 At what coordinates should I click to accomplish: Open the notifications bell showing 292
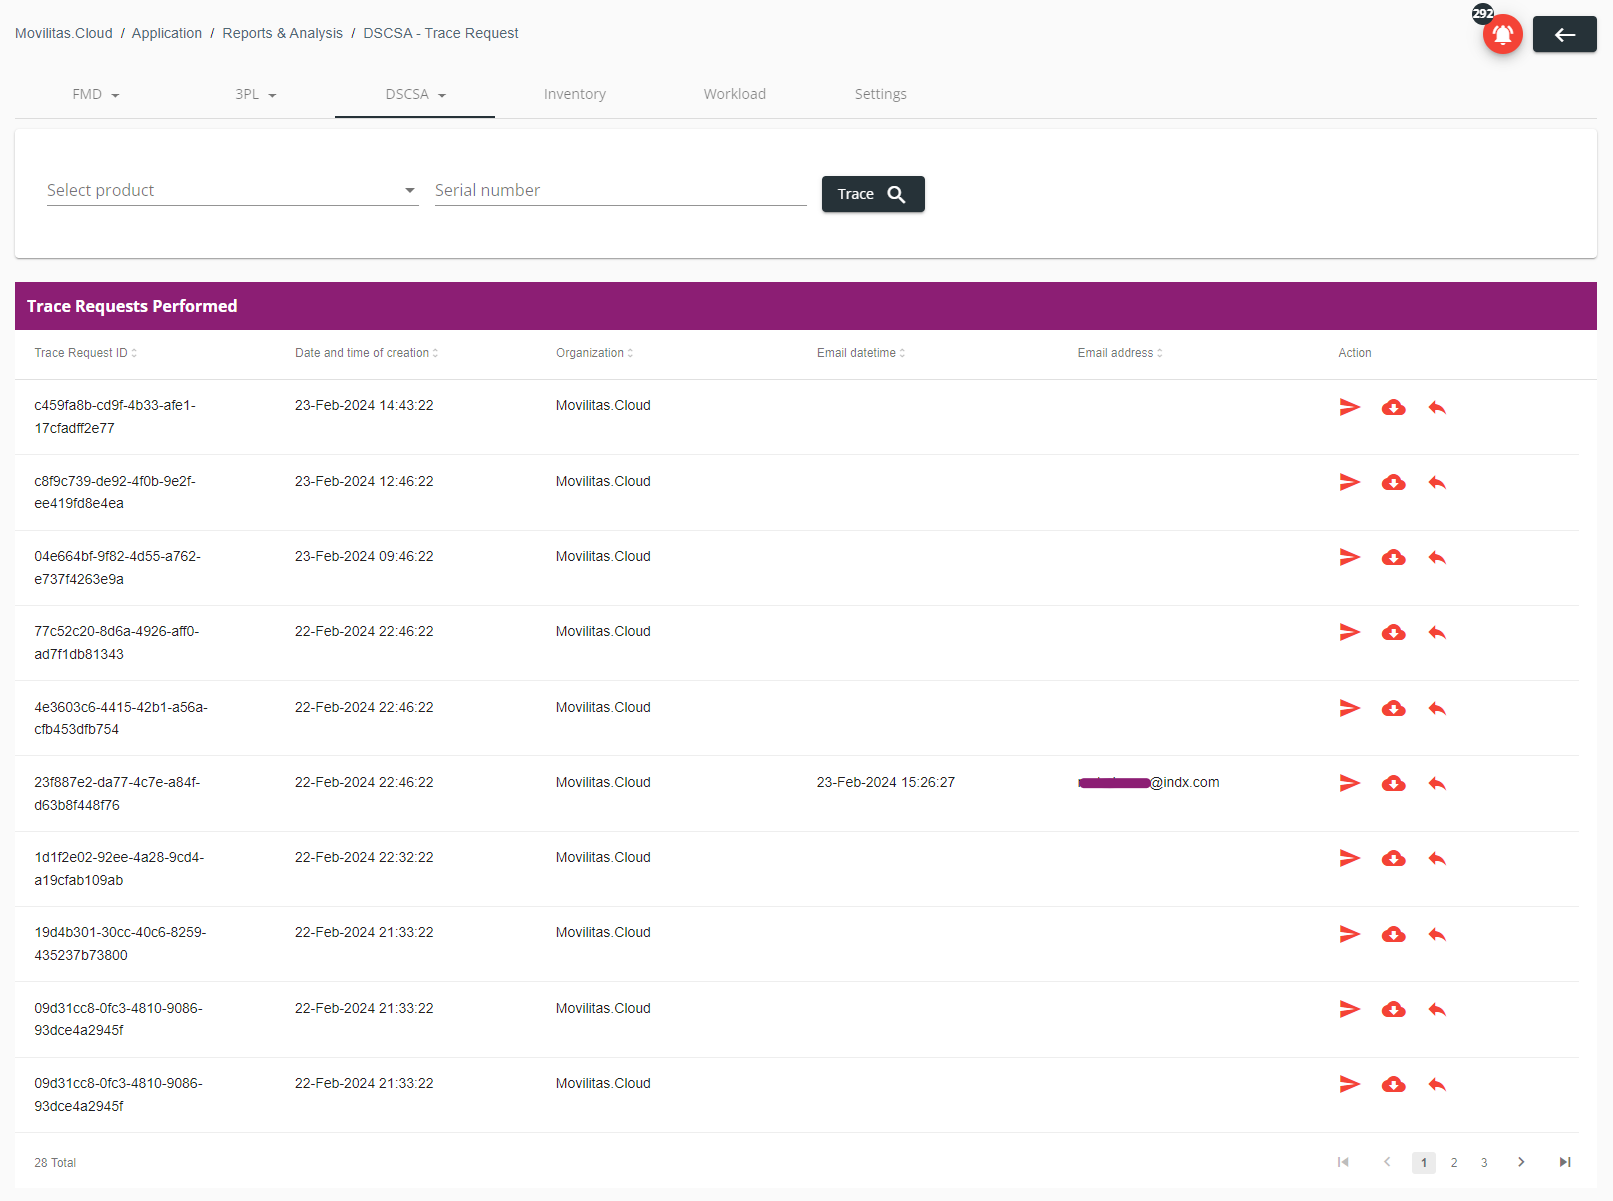1502,35
